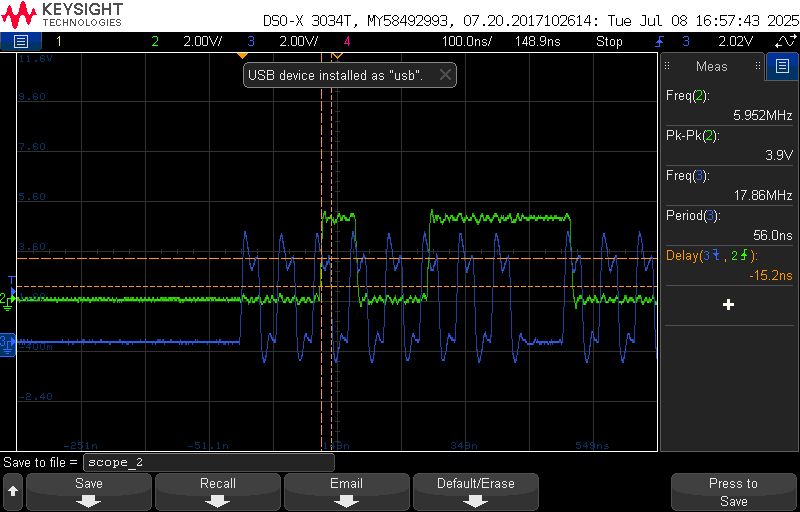Open the Recall softkey menu
The height and width of the screenshot is (512, 800).
(217, 491)
